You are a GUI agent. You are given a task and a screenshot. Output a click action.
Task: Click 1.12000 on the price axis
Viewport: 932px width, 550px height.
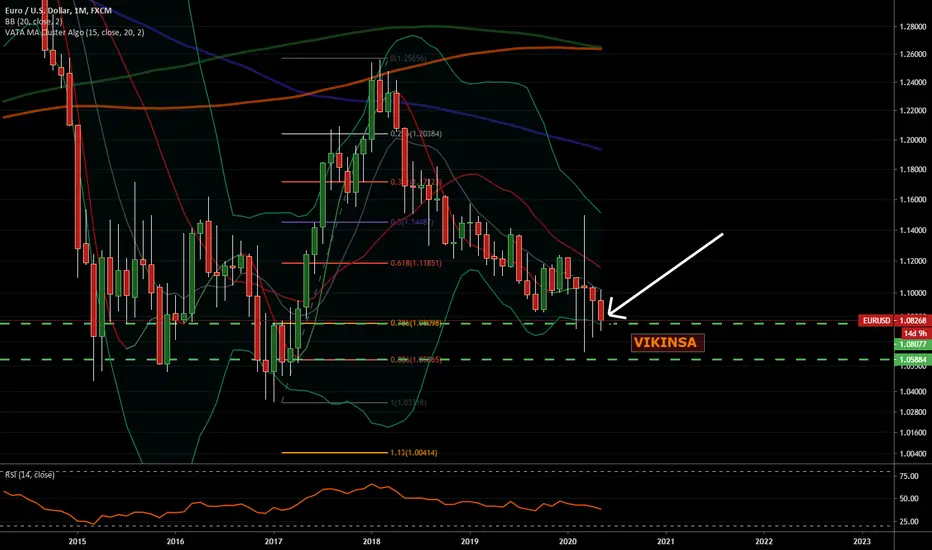[913, 261]
